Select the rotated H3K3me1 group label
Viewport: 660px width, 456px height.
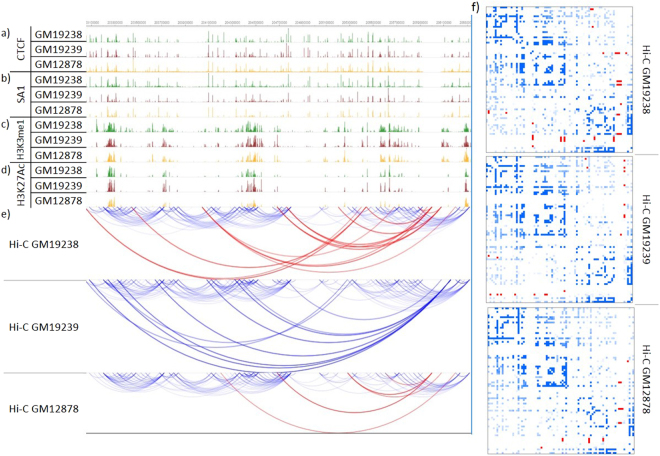click(21, 139)
